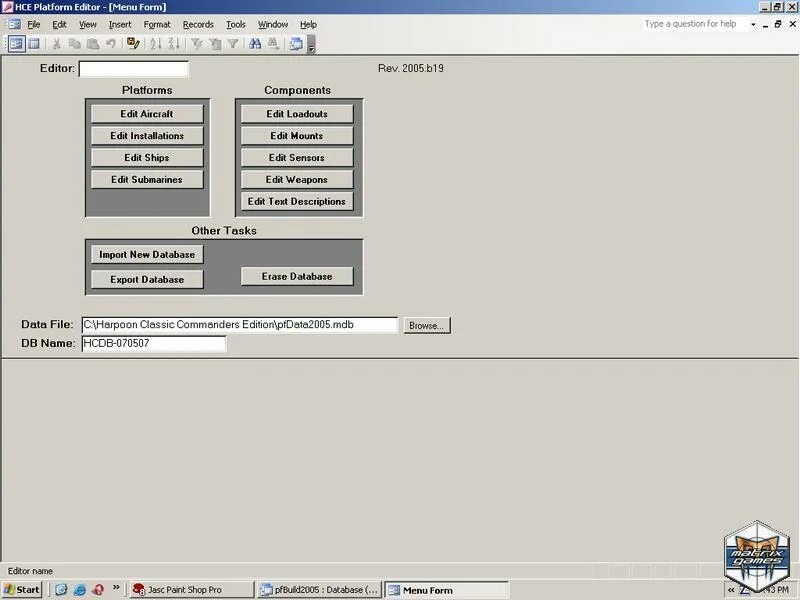Viewport: 800px width, 600px height.
Task: Open the View menu
Action: coord(88,24)
